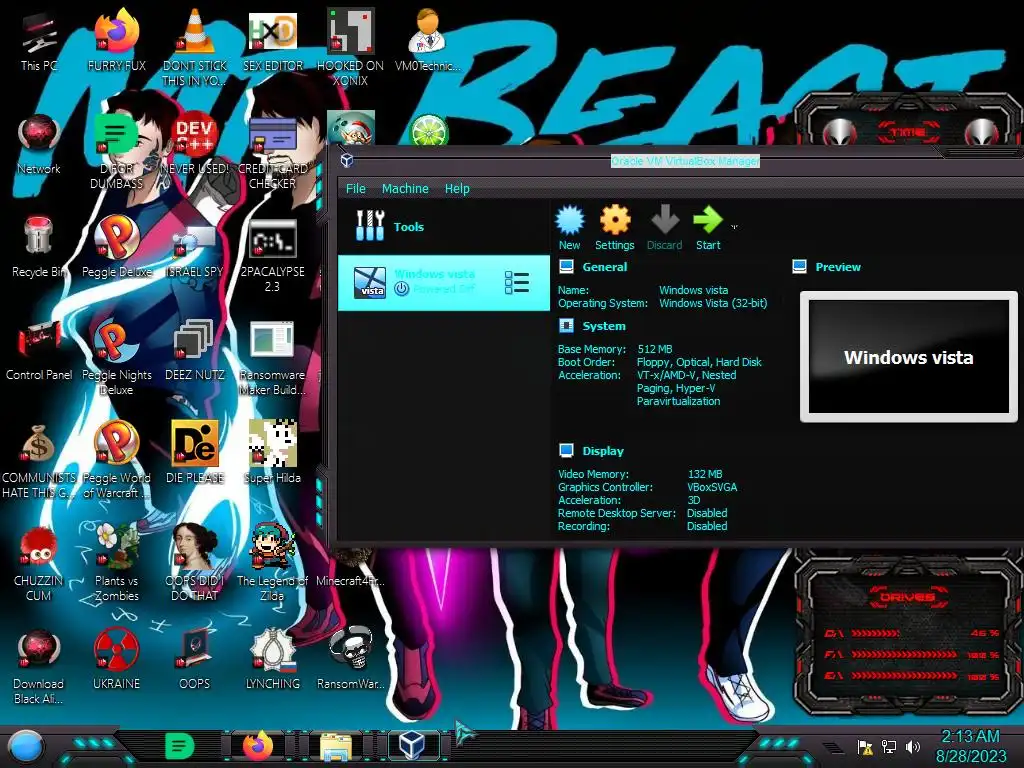Click the F:\ drive bar in DRIVES widget
Screen dimensions: 1024x768
[x=911, y=654]
